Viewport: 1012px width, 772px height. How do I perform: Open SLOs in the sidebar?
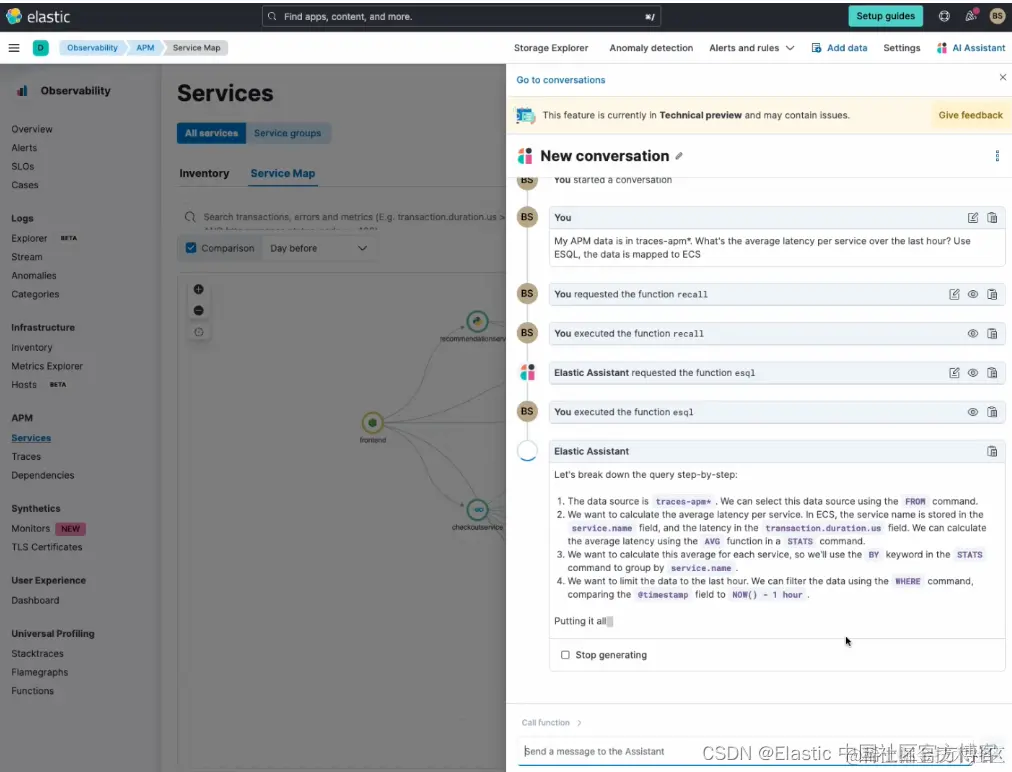pos(23,167)
